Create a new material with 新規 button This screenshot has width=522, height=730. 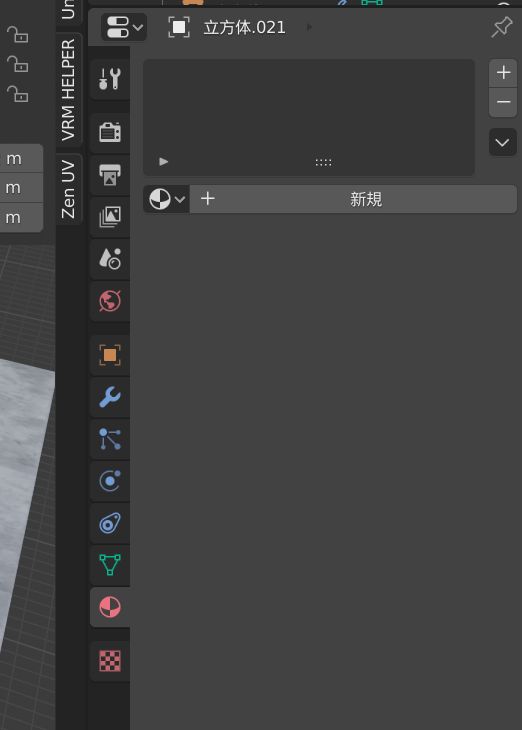coord(353,199)
